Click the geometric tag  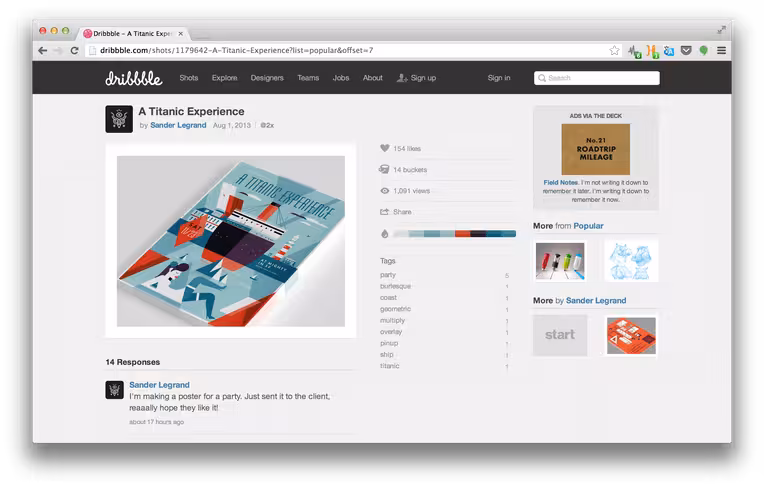[x=395, y=309]
